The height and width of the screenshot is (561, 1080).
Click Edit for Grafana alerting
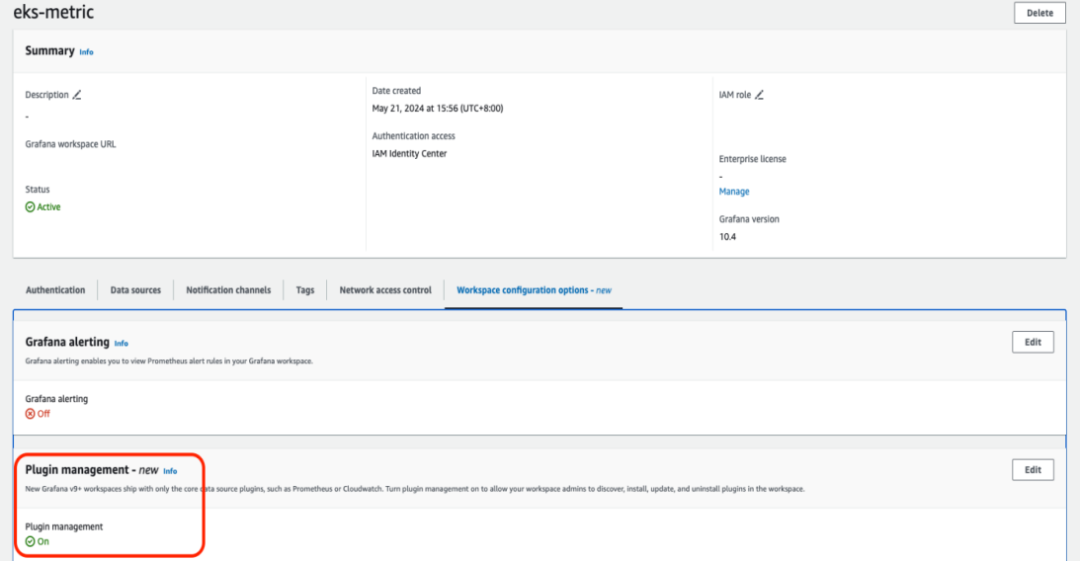(x=1032, y=342)
